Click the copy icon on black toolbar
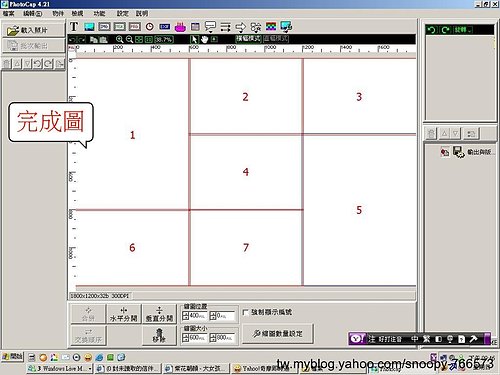The height and width of the screenshot is (375, 500). point(94,39)
